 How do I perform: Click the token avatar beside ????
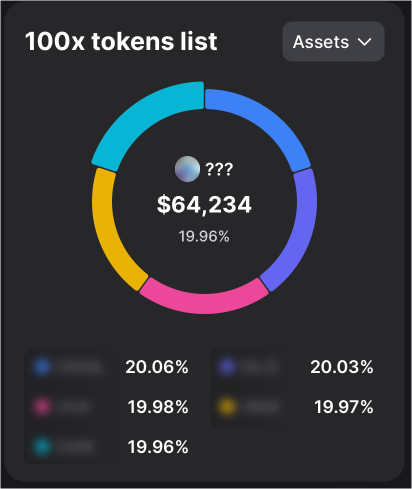click(x=187, y=169)
